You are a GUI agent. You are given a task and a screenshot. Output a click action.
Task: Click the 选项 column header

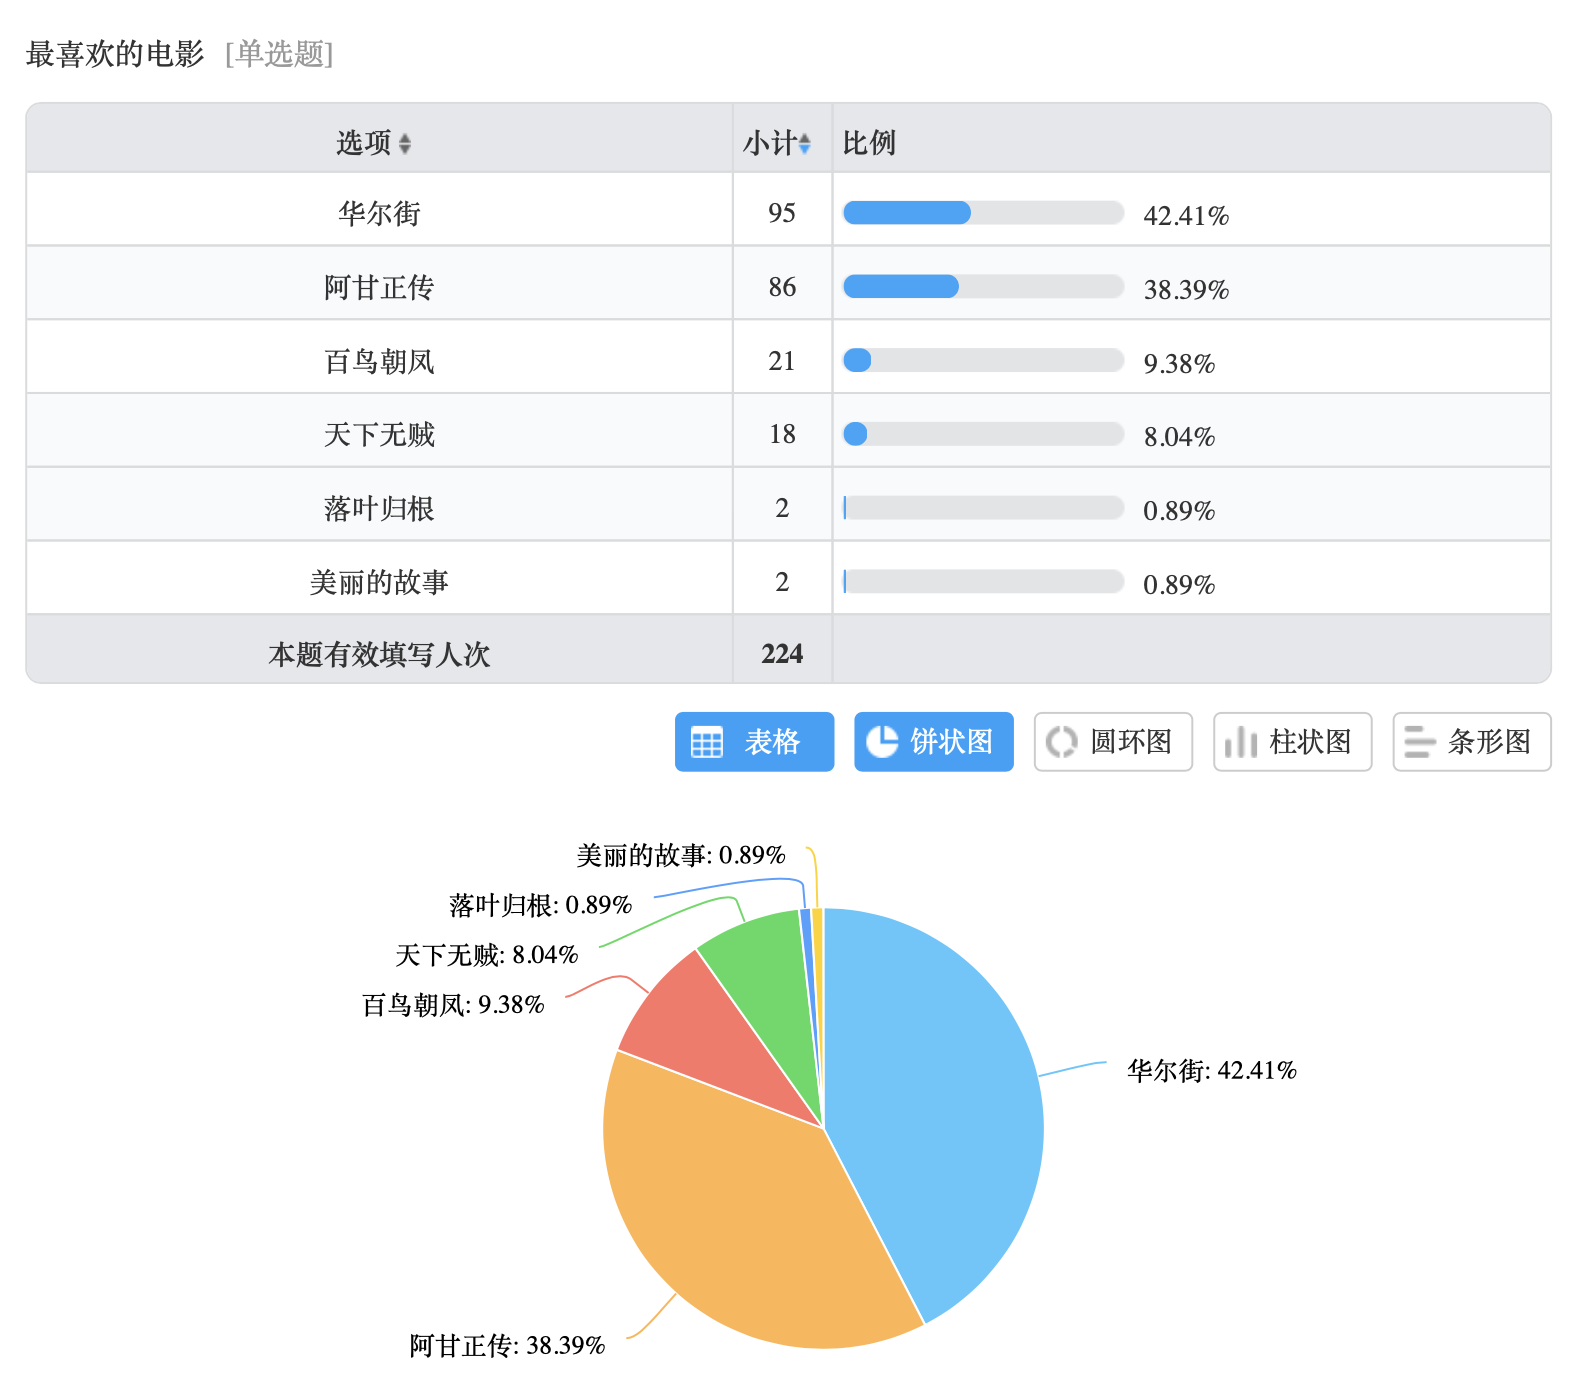pyautogui.click(x=379, y=139)
